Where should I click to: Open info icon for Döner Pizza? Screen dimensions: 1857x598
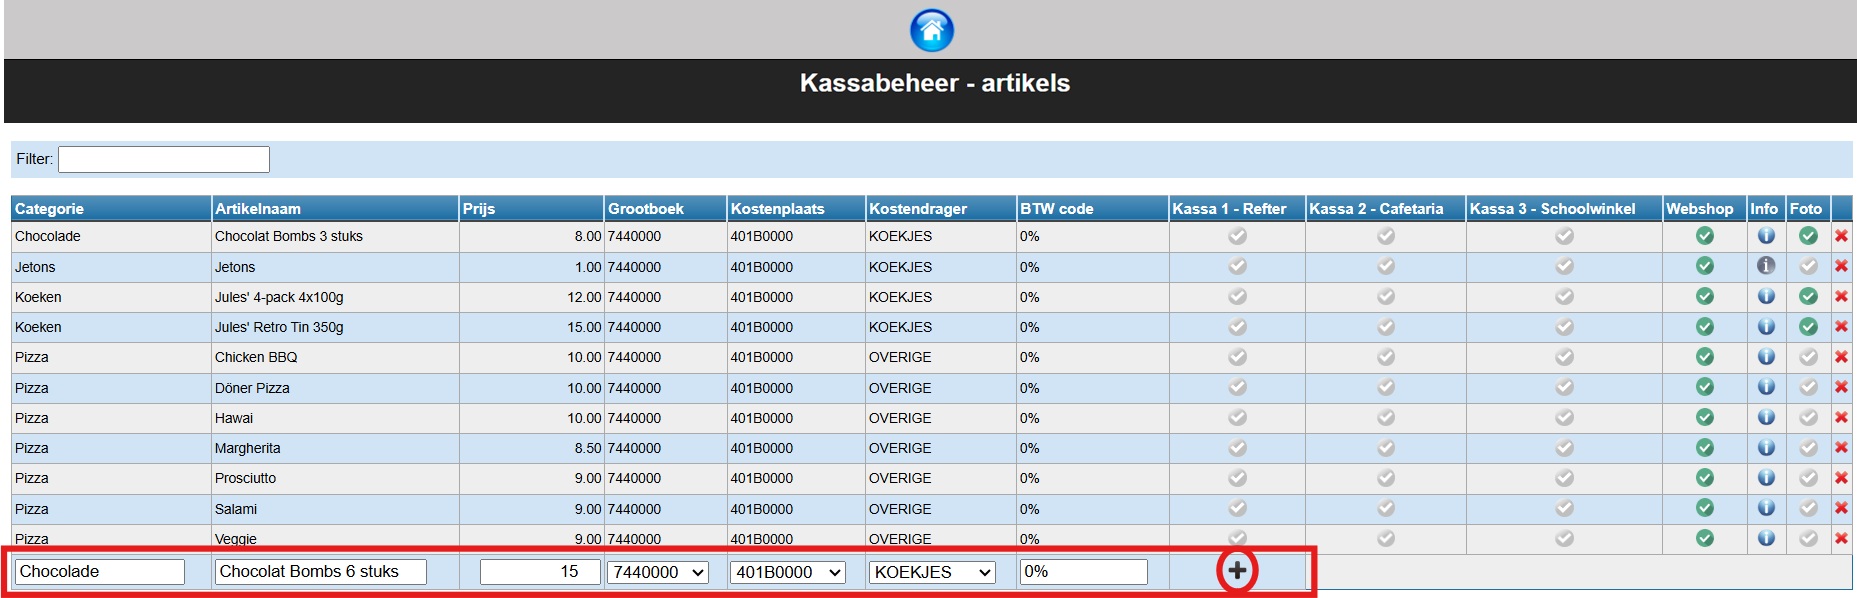click(x=1766, y=388)
